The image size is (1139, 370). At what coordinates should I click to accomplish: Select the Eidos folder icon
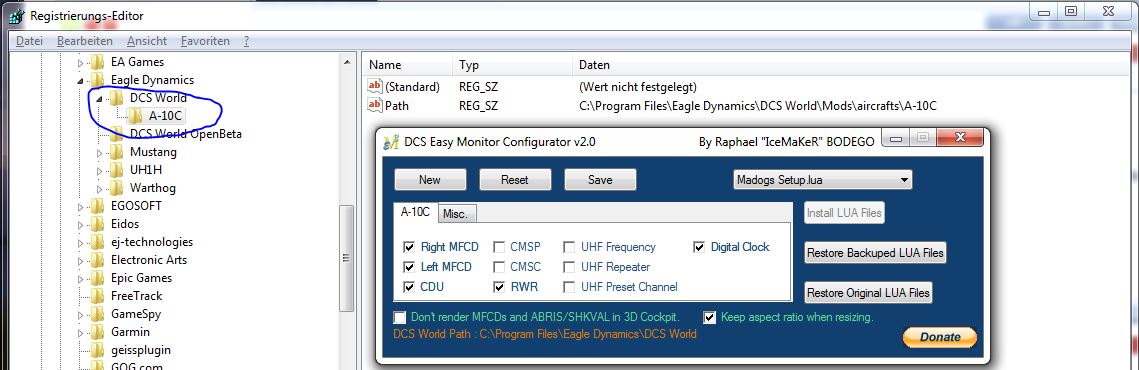[97, 224]
